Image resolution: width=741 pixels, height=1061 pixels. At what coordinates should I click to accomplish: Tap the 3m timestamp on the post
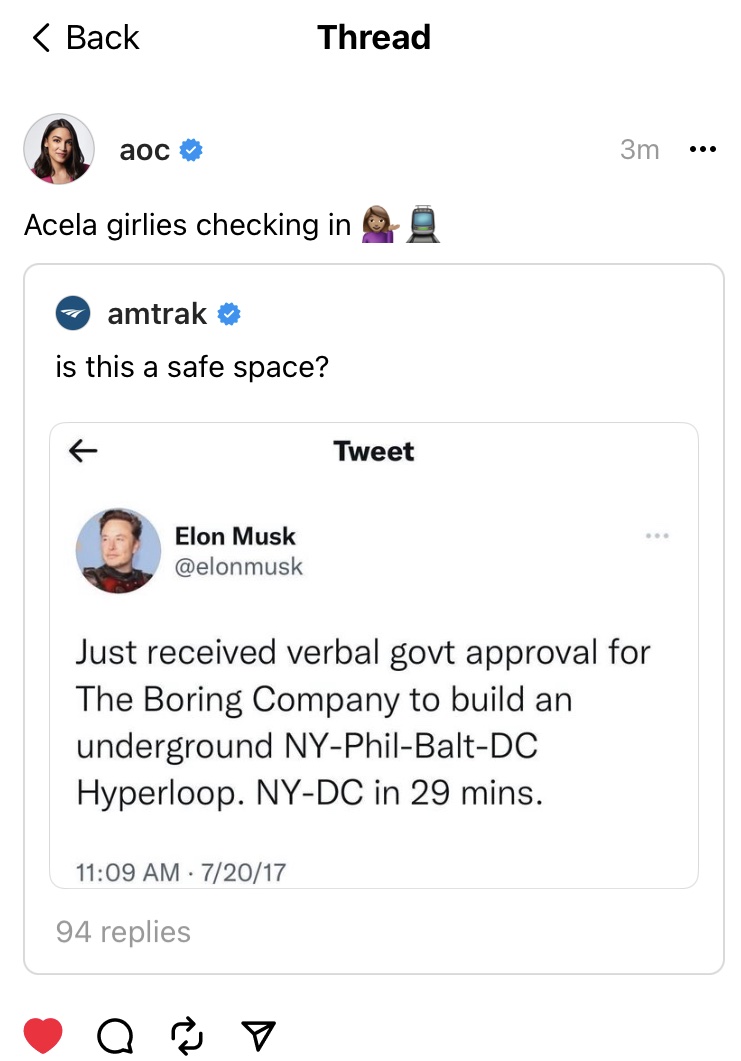point(639,150)
